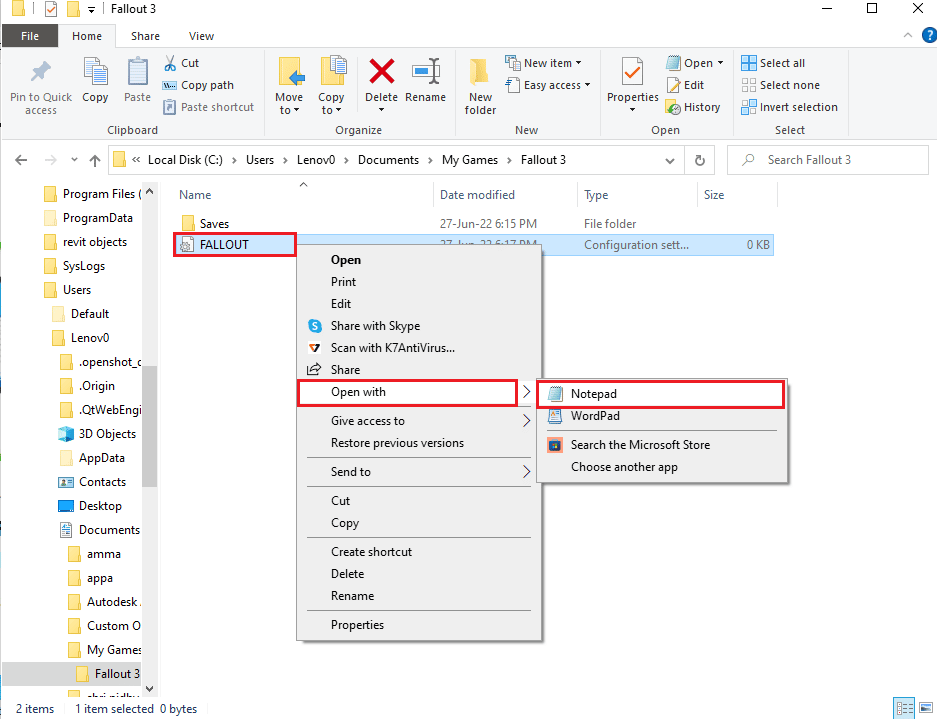
Task: Switch to details view icon
Action: (904, 708)
